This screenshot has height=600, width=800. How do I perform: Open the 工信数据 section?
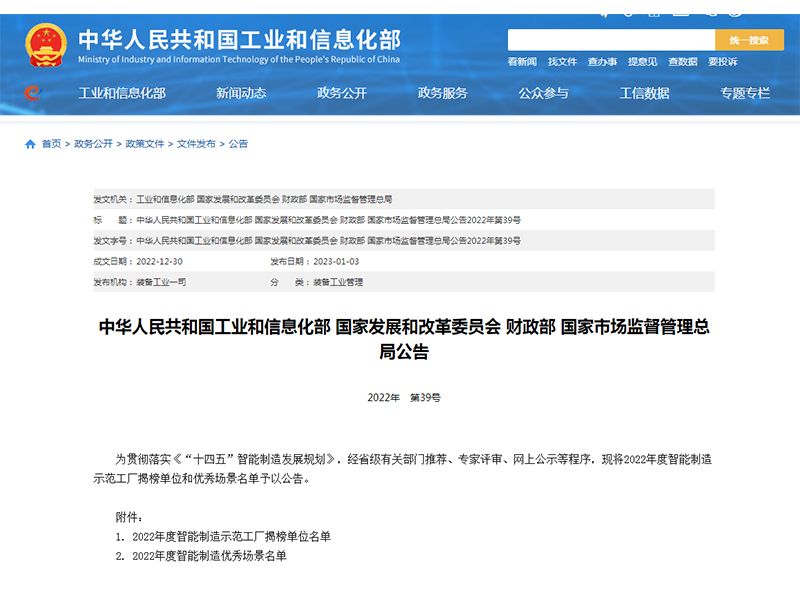click(645, 95)
